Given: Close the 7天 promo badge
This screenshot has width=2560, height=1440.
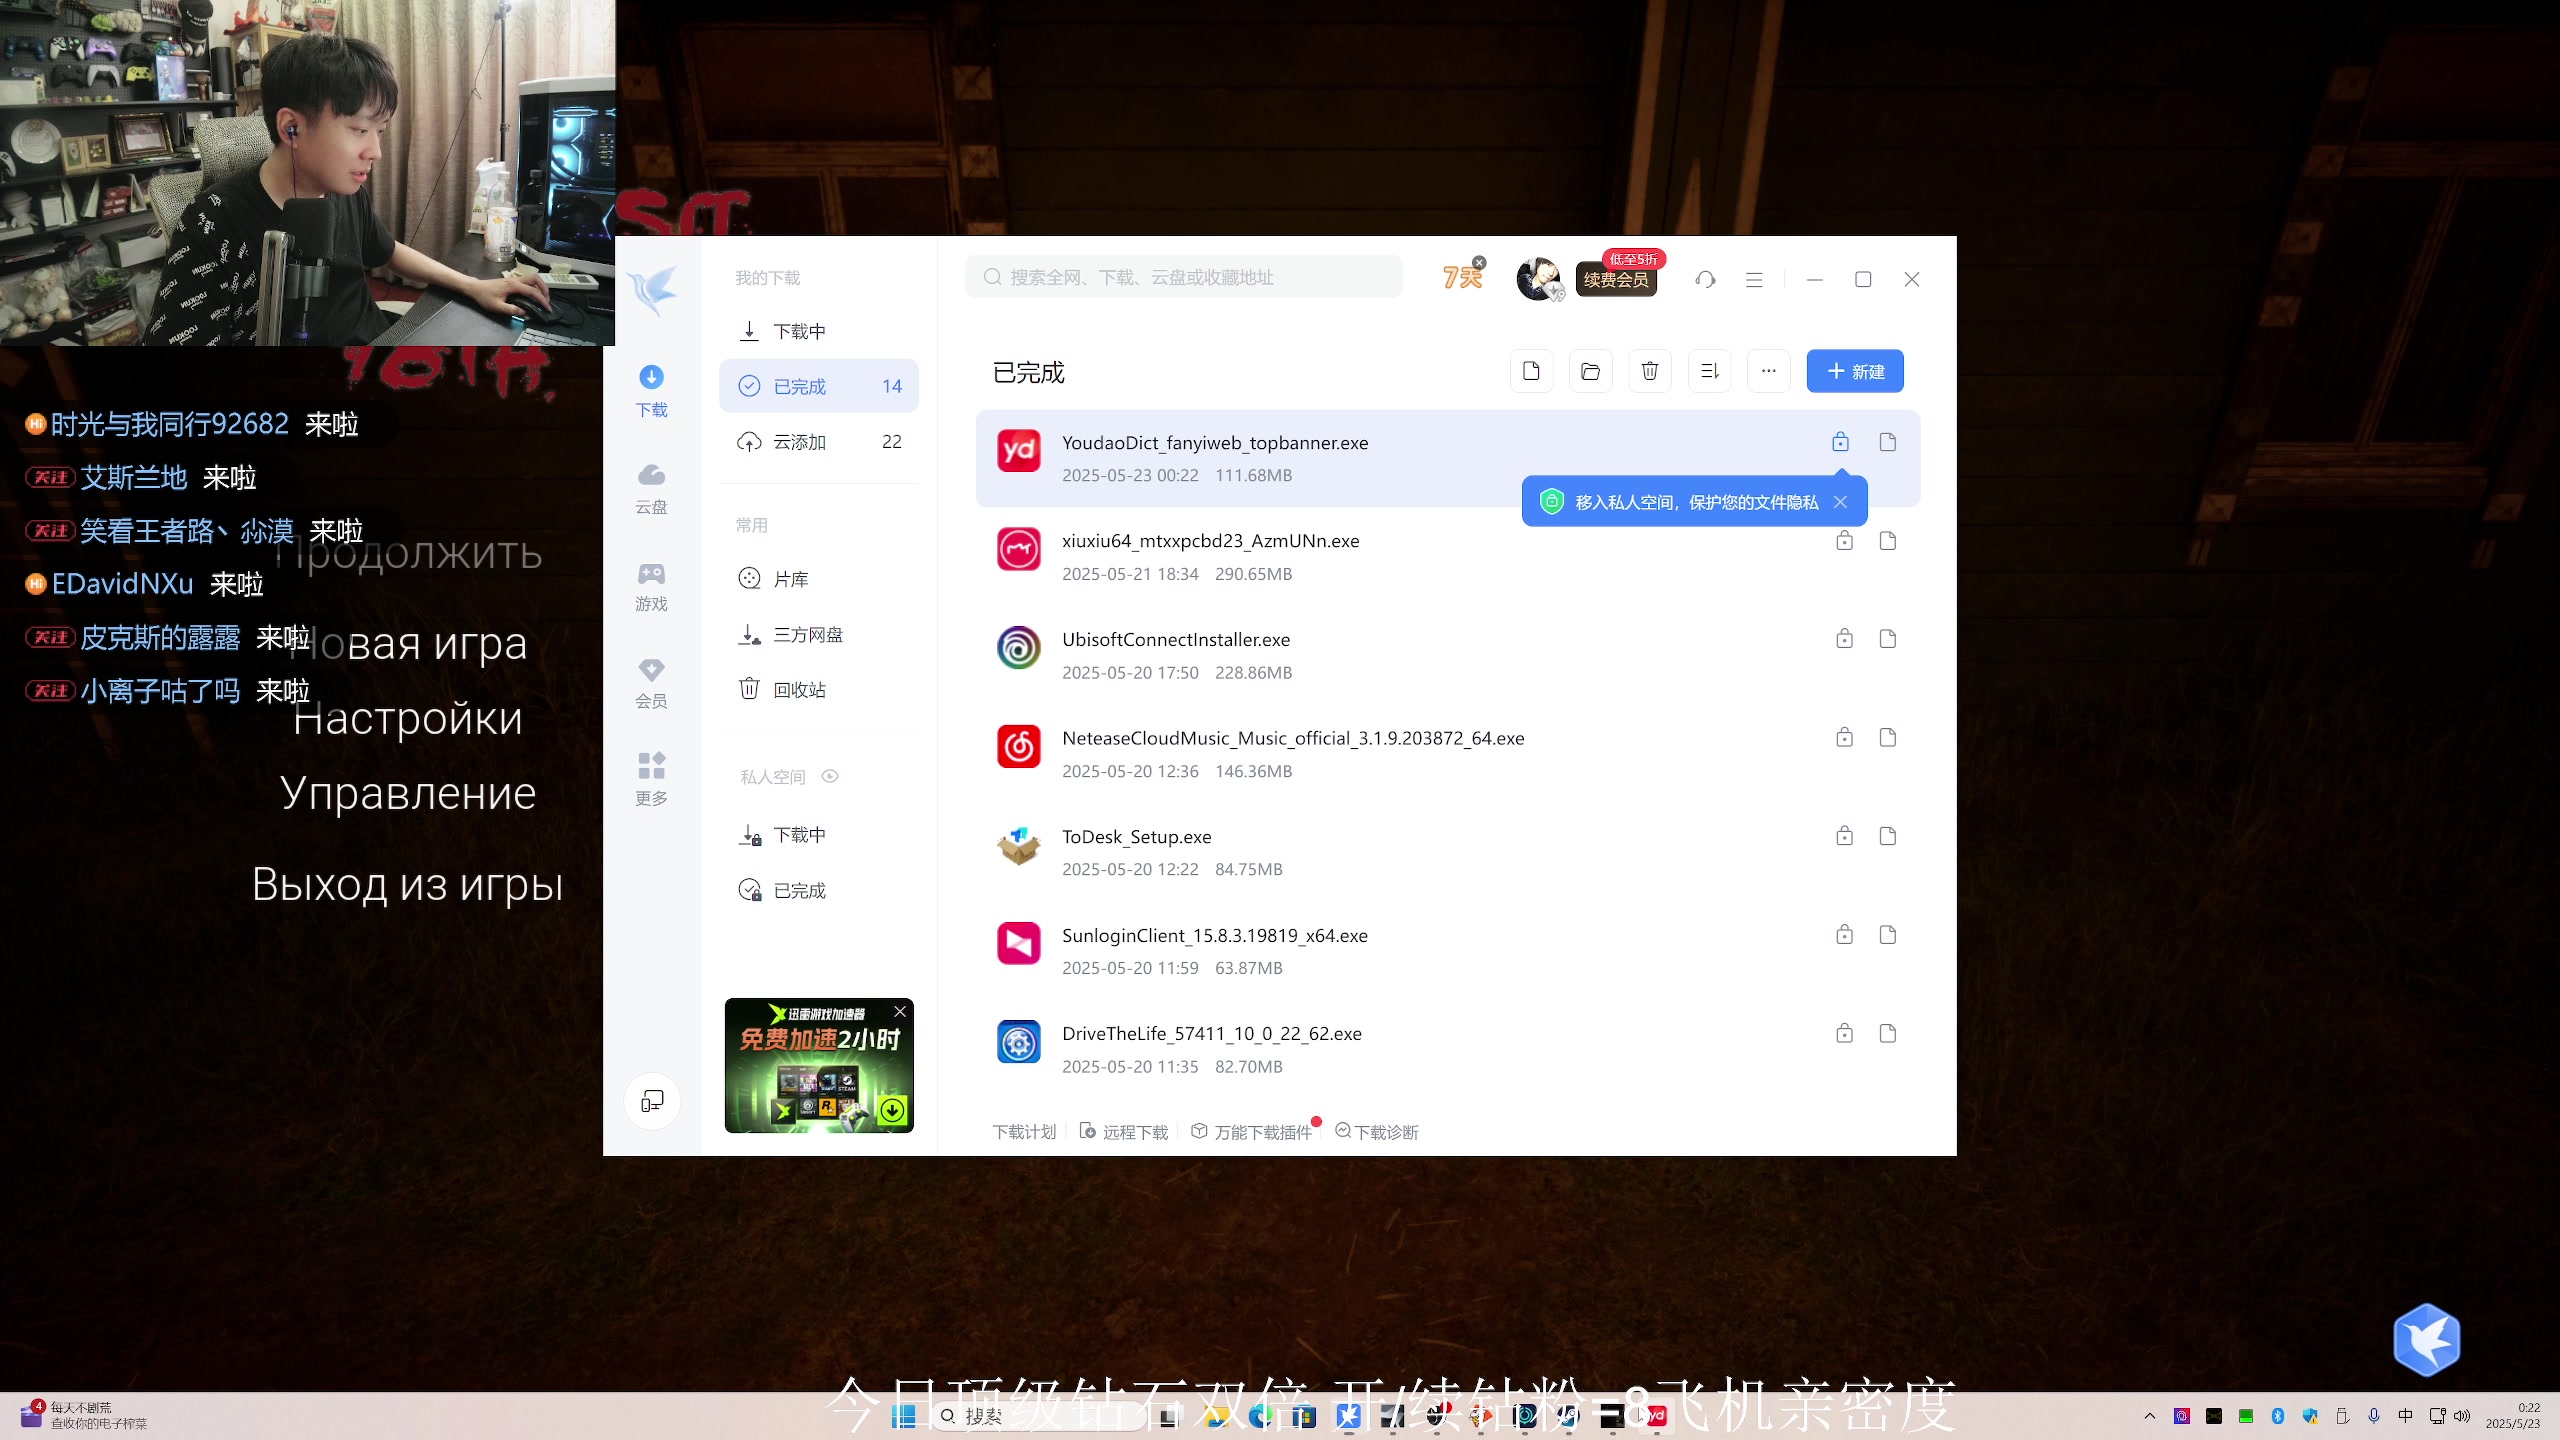Looking at the screenshot, I should click(x=1479, y=263).
